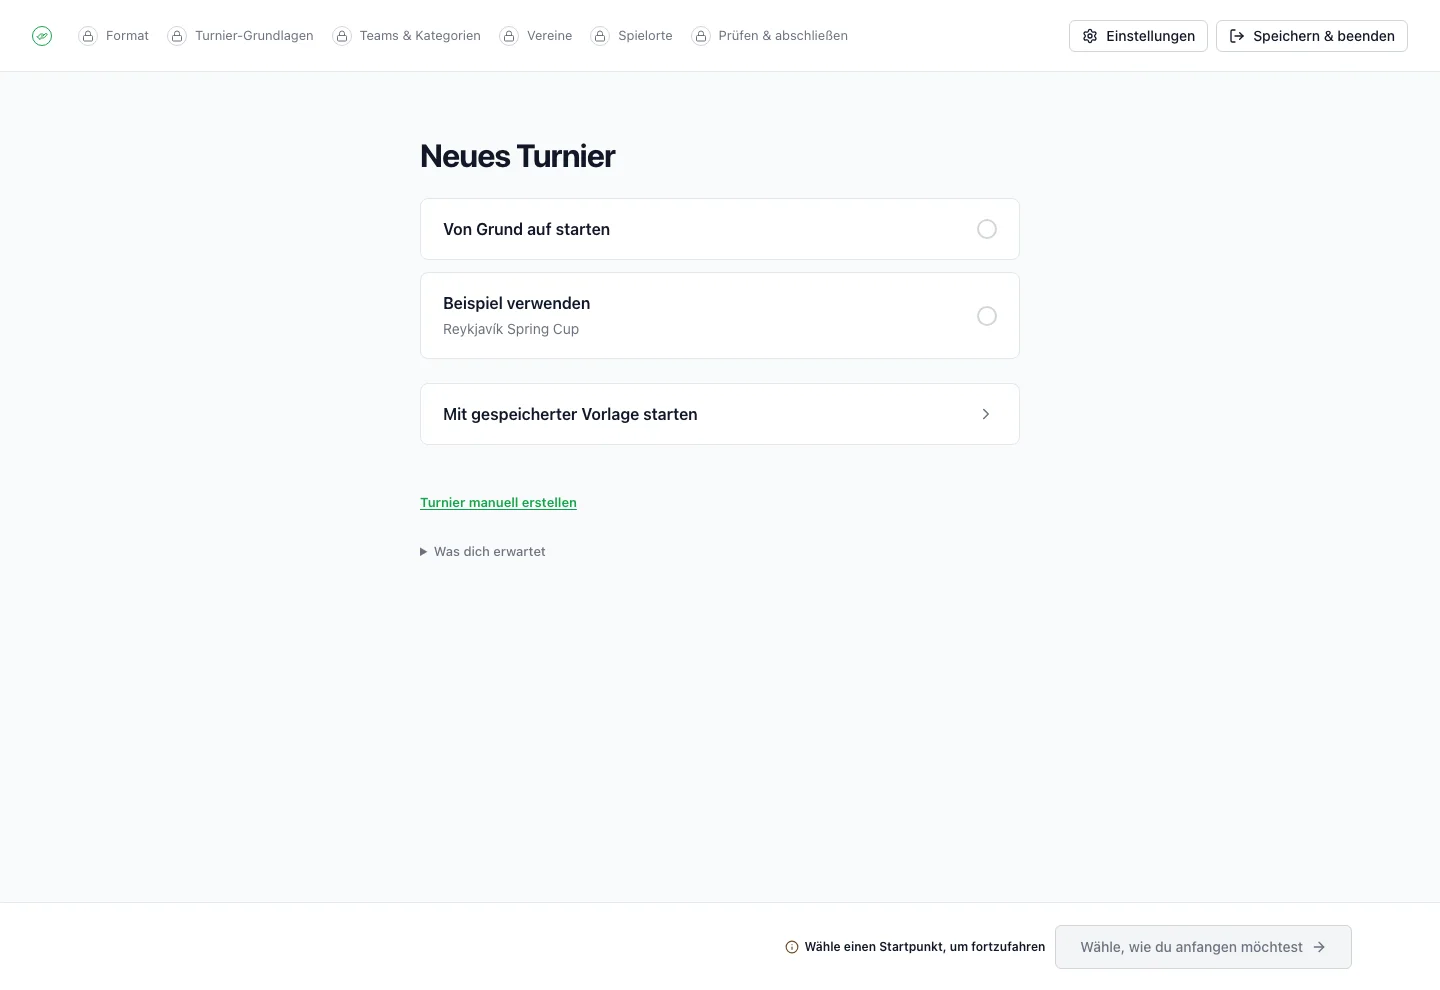Click the lock icon beside Turnier-Grundlagen
The width and height of the screenshot is (1440, 990).
click(x=177, y=36)
